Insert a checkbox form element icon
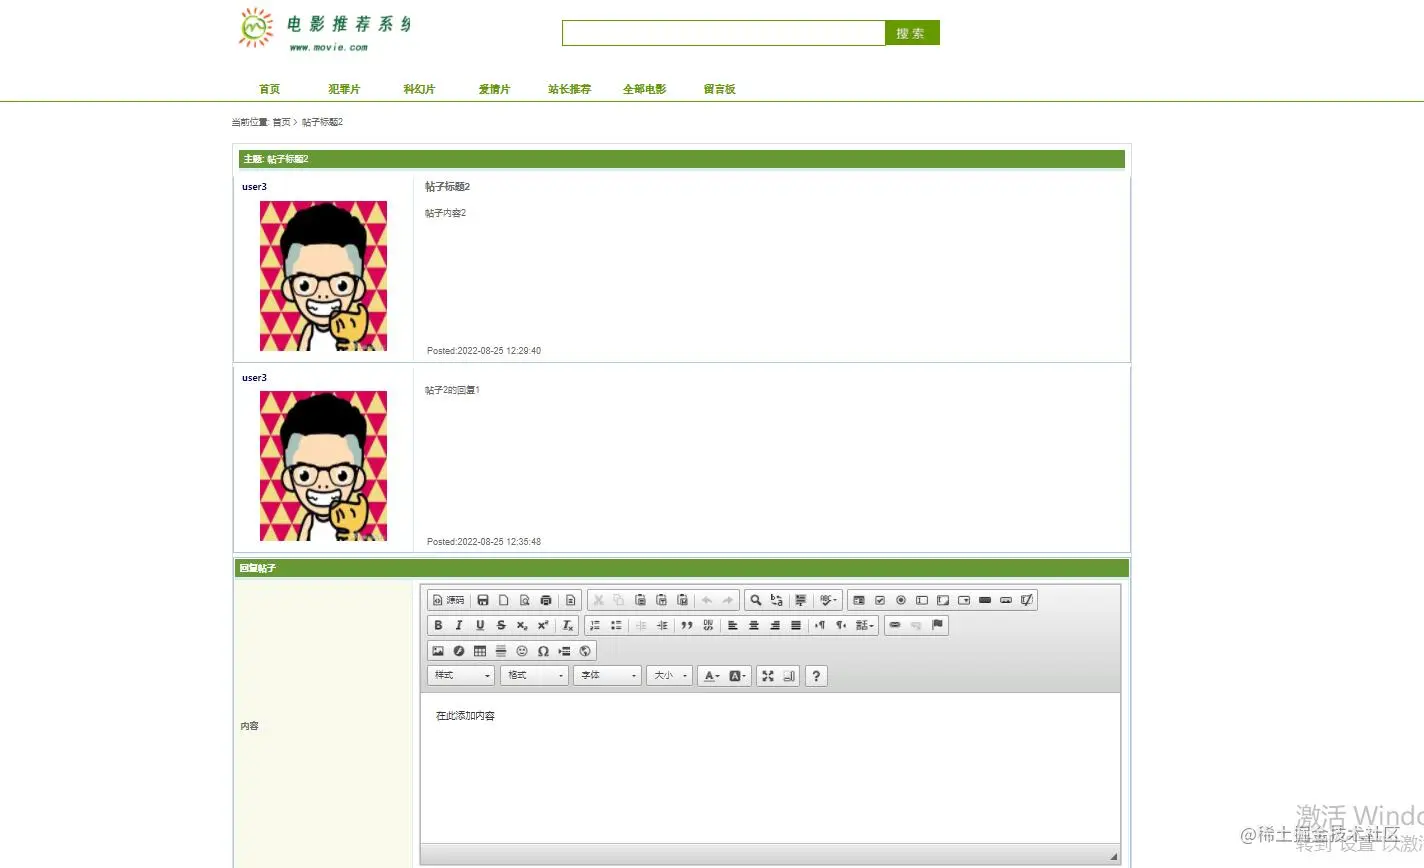 (x=880, y=600)
